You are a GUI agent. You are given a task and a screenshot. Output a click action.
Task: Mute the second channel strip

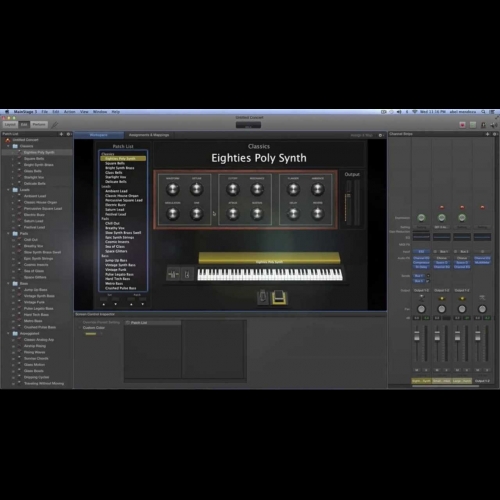point(437,370)
